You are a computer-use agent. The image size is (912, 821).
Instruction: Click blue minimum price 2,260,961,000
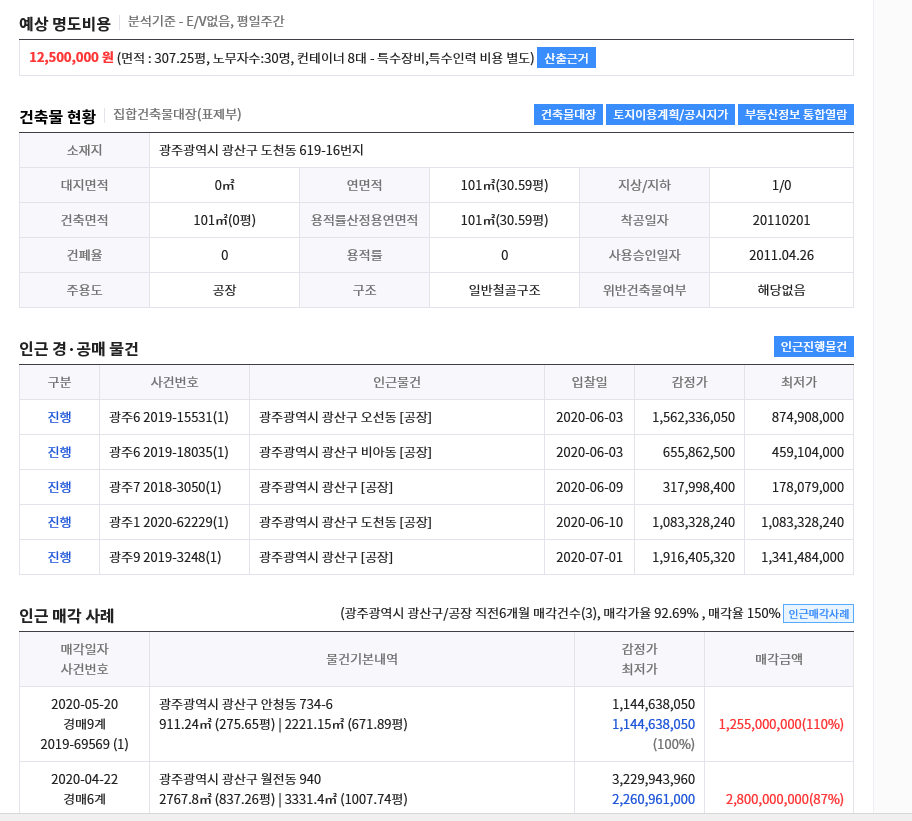pos(653,799)
